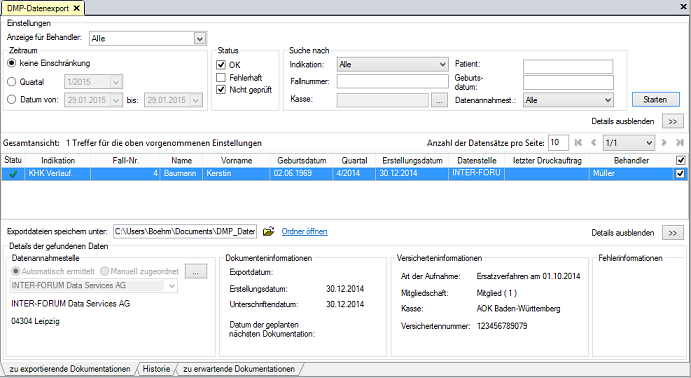Enable the Fehlerhaft status checkbox
The height and width of the screenshot is (378, 691).
(x=221, y=78)
